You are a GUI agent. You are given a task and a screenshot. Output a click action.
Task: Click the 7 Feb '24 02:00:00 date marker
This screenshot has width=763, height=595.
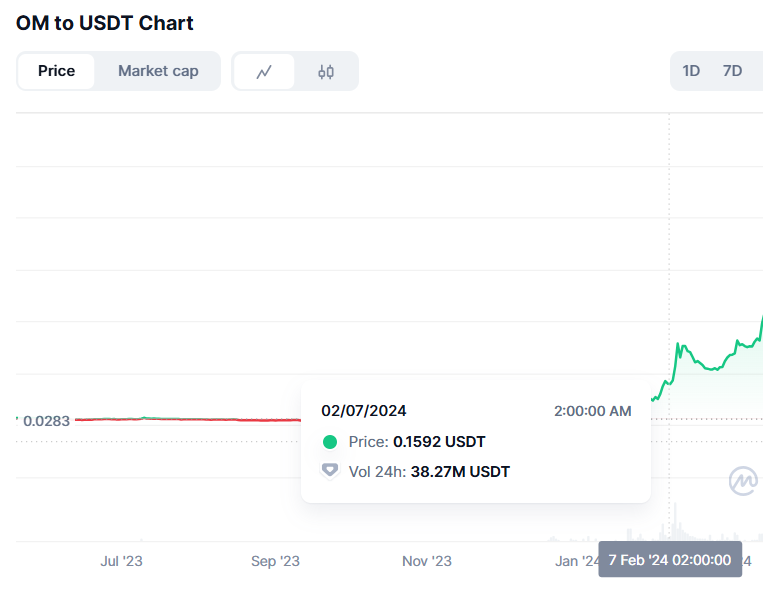click(670, 559)
